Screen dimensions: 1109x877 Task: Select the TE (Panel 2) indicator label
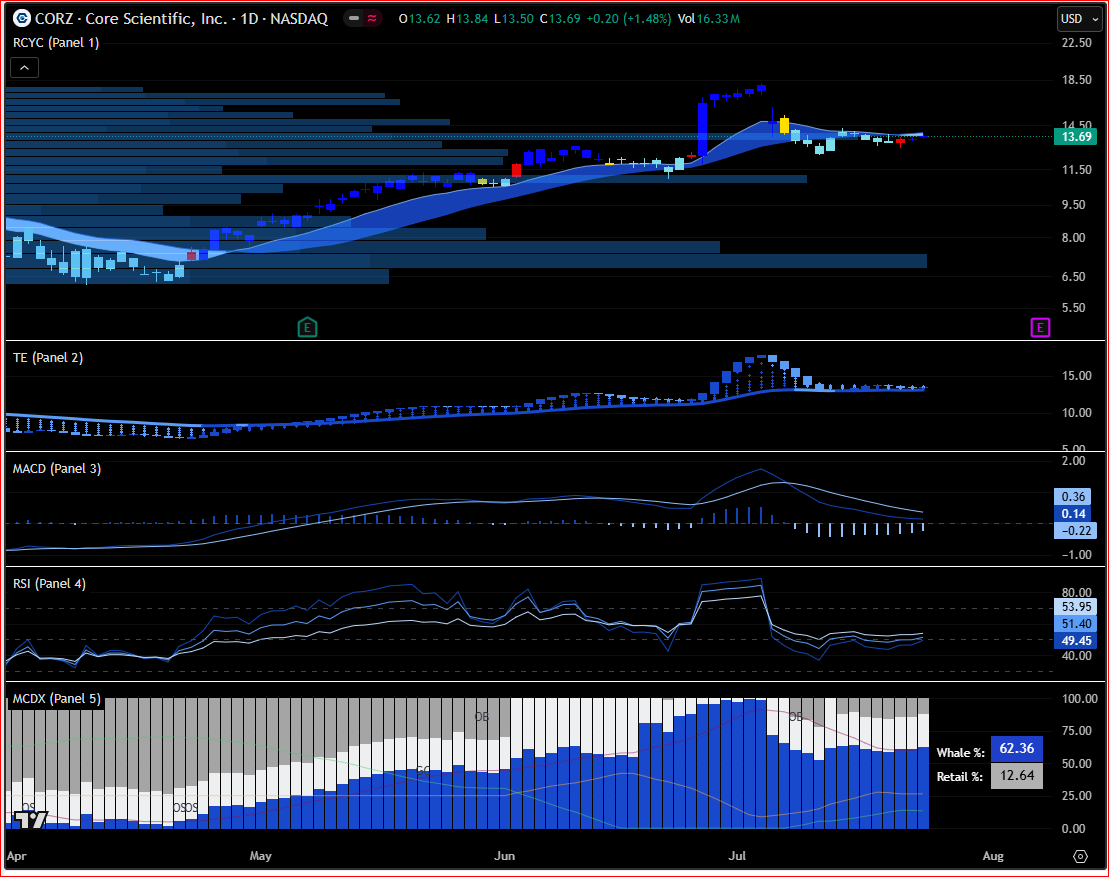[48, 358]
